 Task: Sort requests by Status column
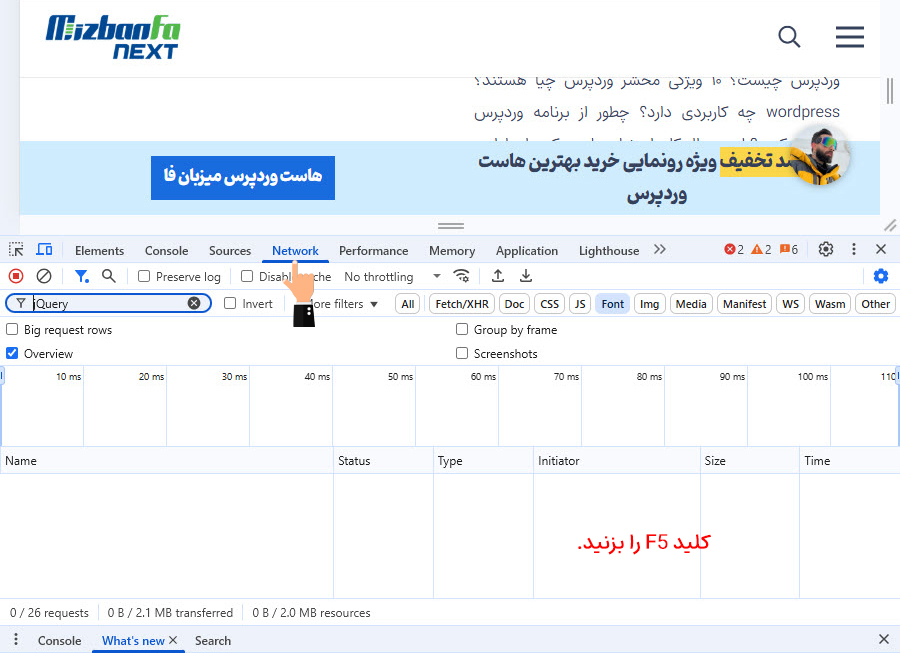(383, 461)
